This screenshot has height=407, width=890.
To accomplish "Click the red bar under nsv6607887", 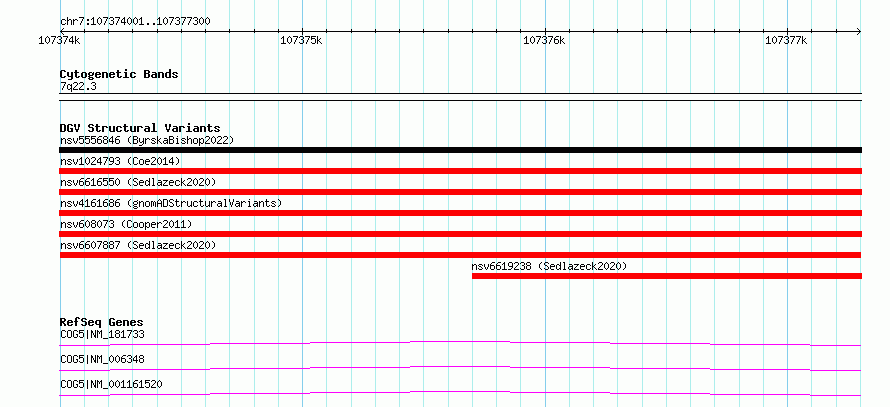I will tap(460, 255).
